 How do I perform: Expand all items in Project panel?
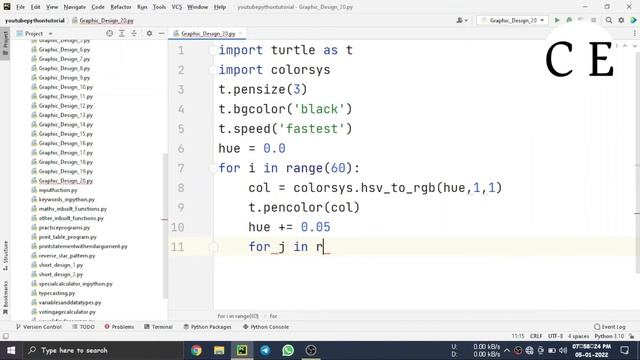coord(122,33)
